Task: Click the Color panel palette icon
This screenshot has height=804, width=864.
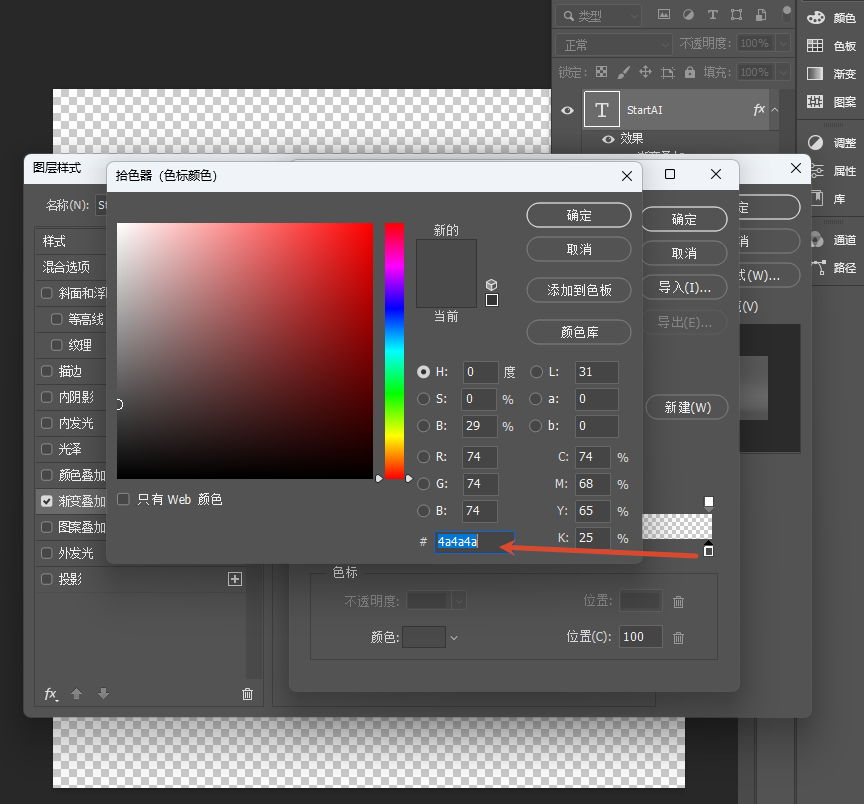Action: 816,18
